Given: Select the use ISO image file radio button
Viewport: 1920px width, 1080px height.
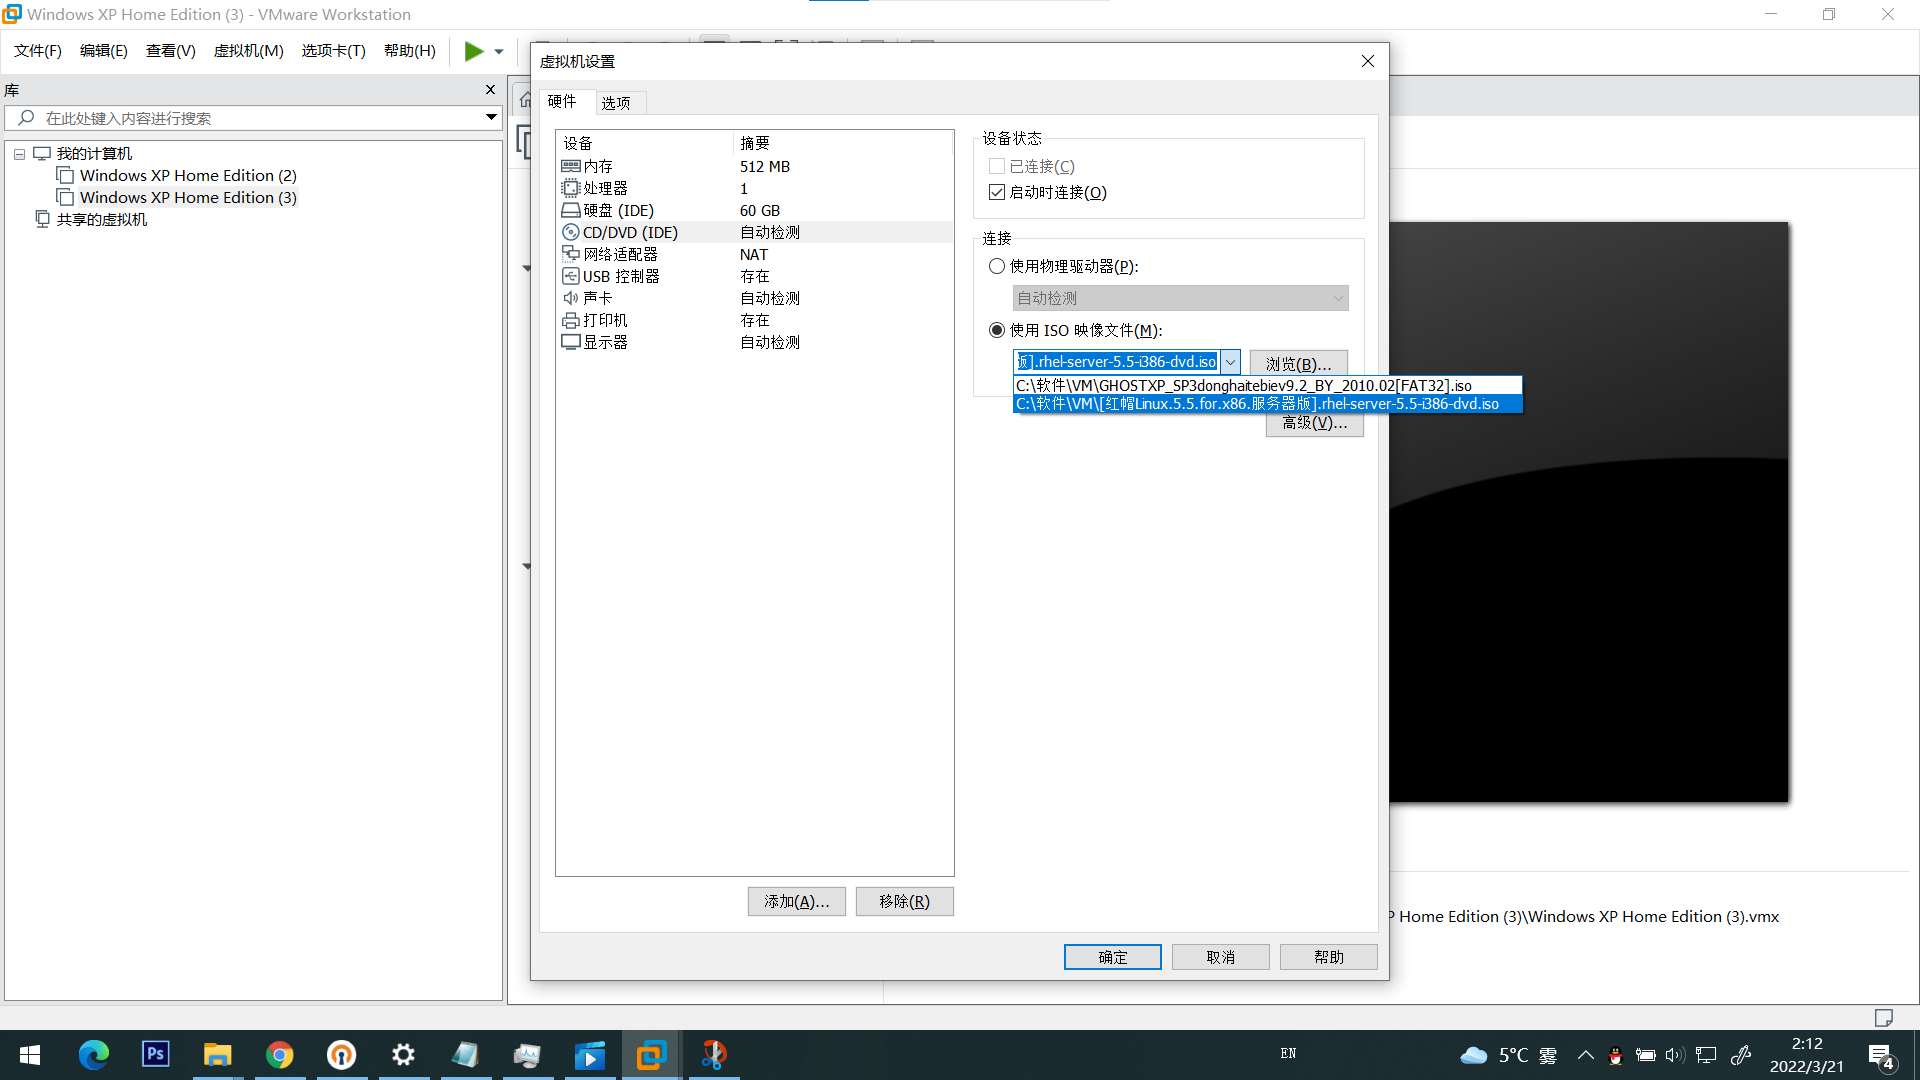Looking at the screenshot, I should tap(997, 331).
